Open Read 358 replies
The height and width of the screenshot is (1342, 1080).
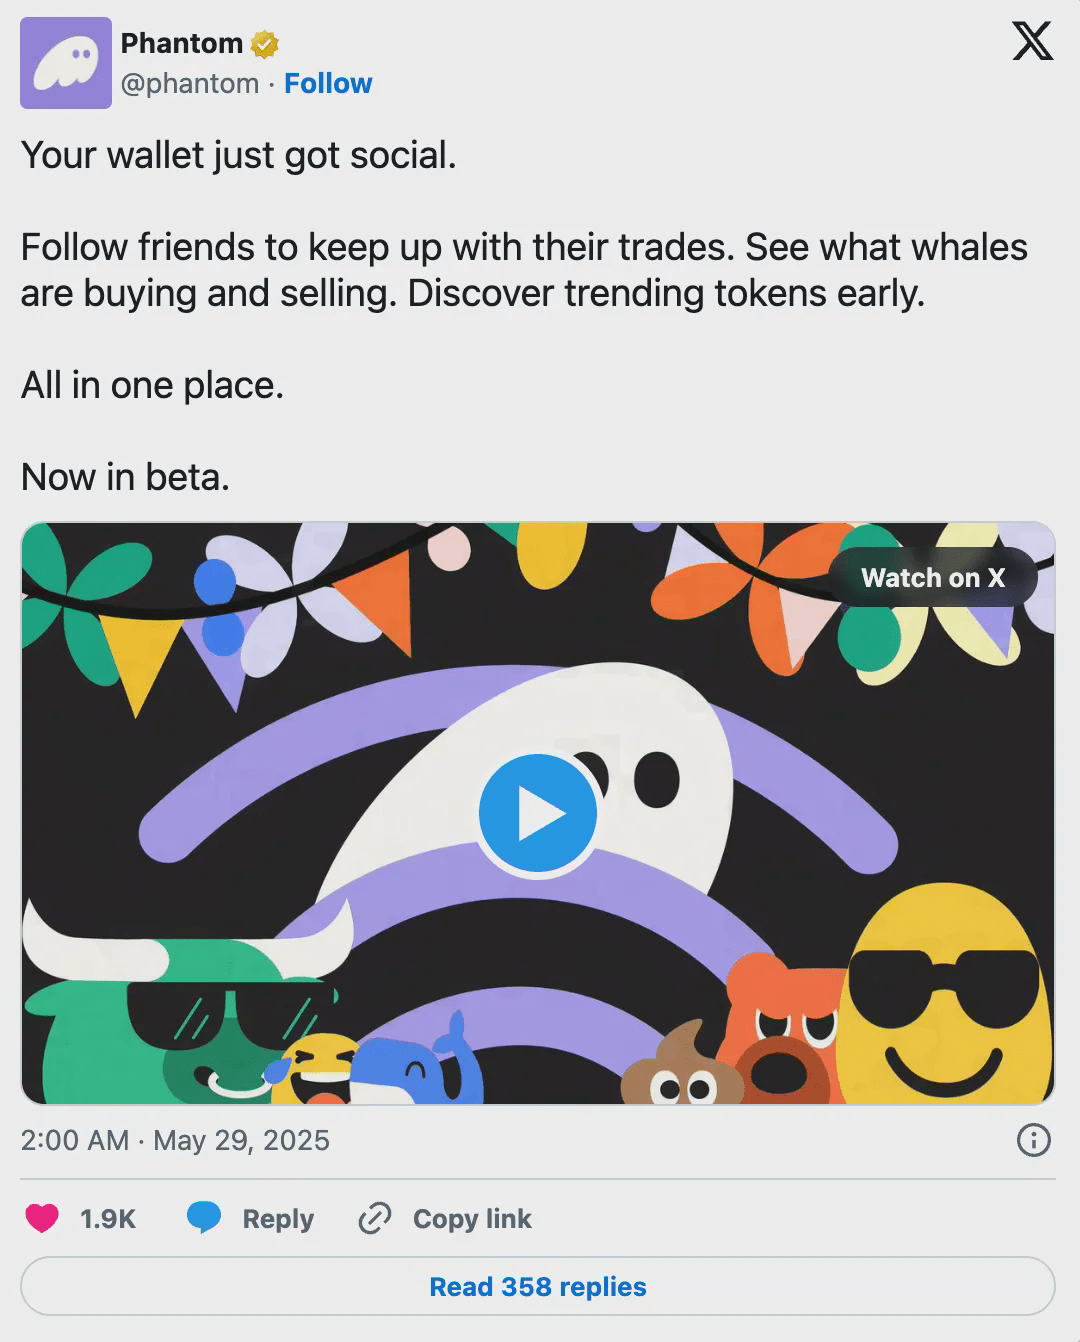pos(538,1286)
